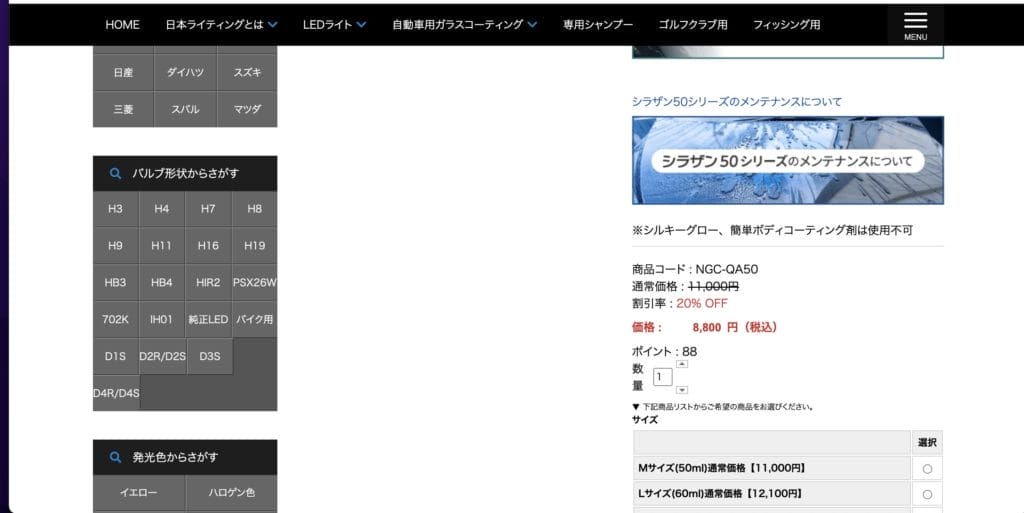Select the スズキ maker button
Image resolution: width=1024 pixels, height=513 pixels.
tap(248, 72)
